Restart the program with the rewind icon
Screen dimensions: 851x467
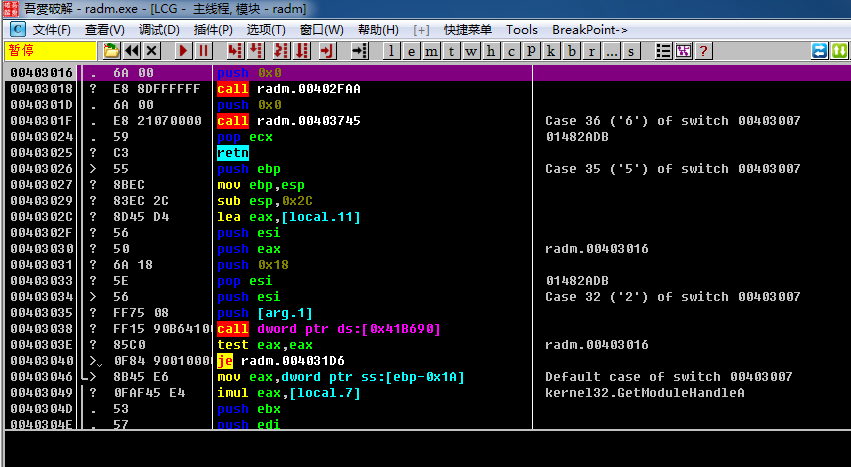coord(132,51)
